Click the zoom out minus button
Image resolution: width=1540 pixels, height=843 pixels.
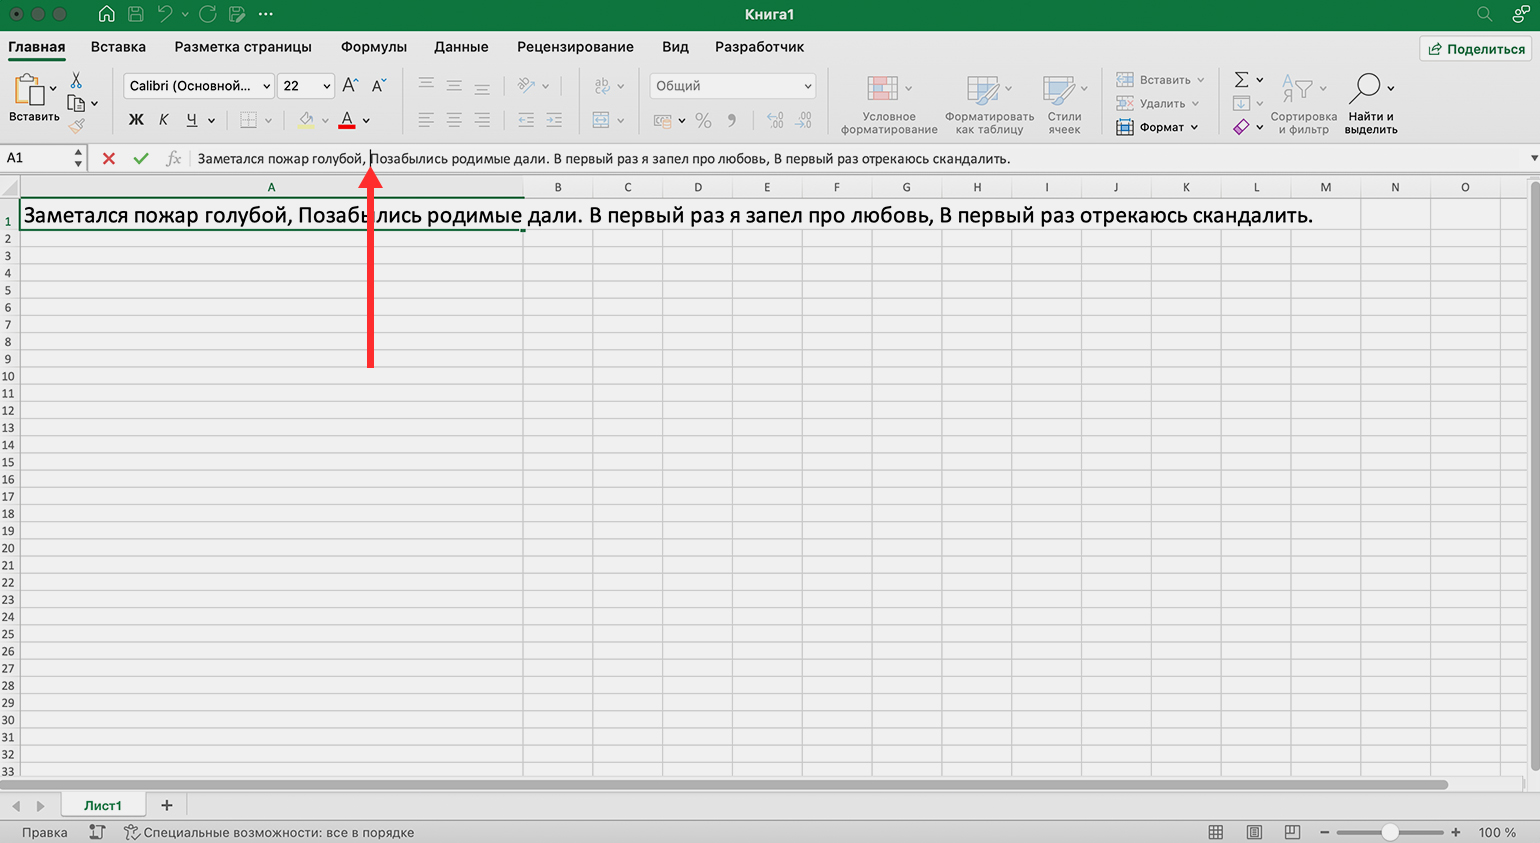pyautogui.click(x=1325, y=832)
